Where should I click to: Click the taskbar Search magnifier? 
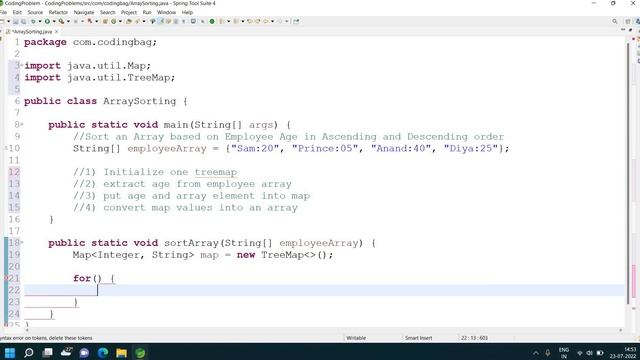tap(29, 352)
